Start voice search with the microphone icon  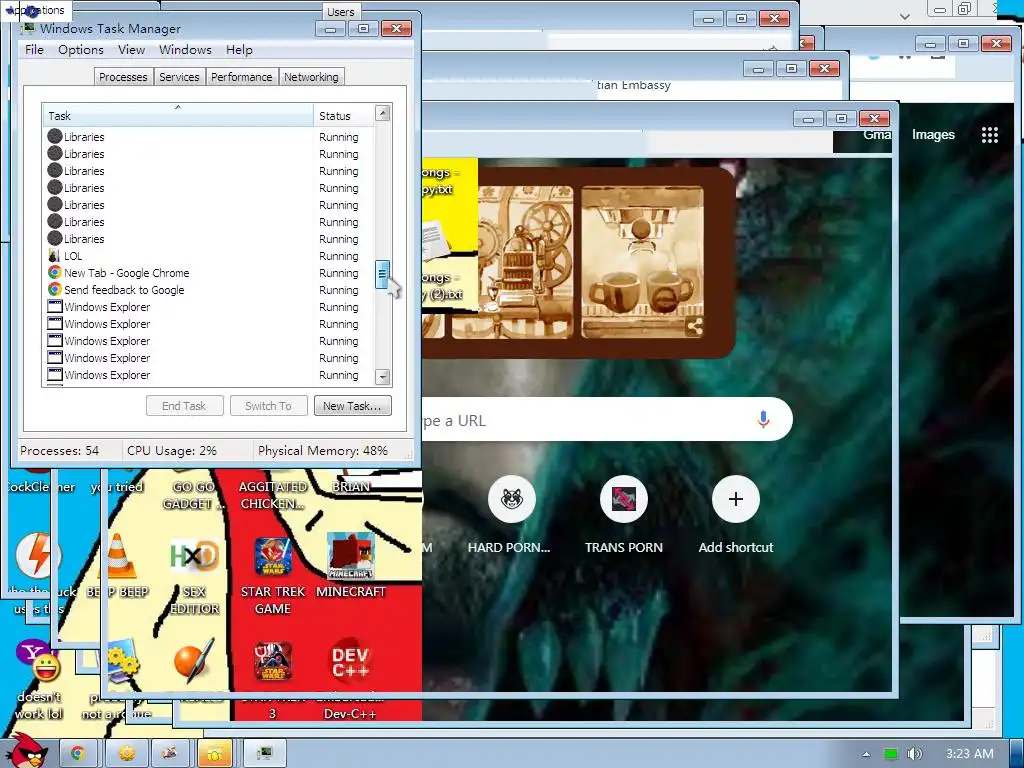point(763,420)
